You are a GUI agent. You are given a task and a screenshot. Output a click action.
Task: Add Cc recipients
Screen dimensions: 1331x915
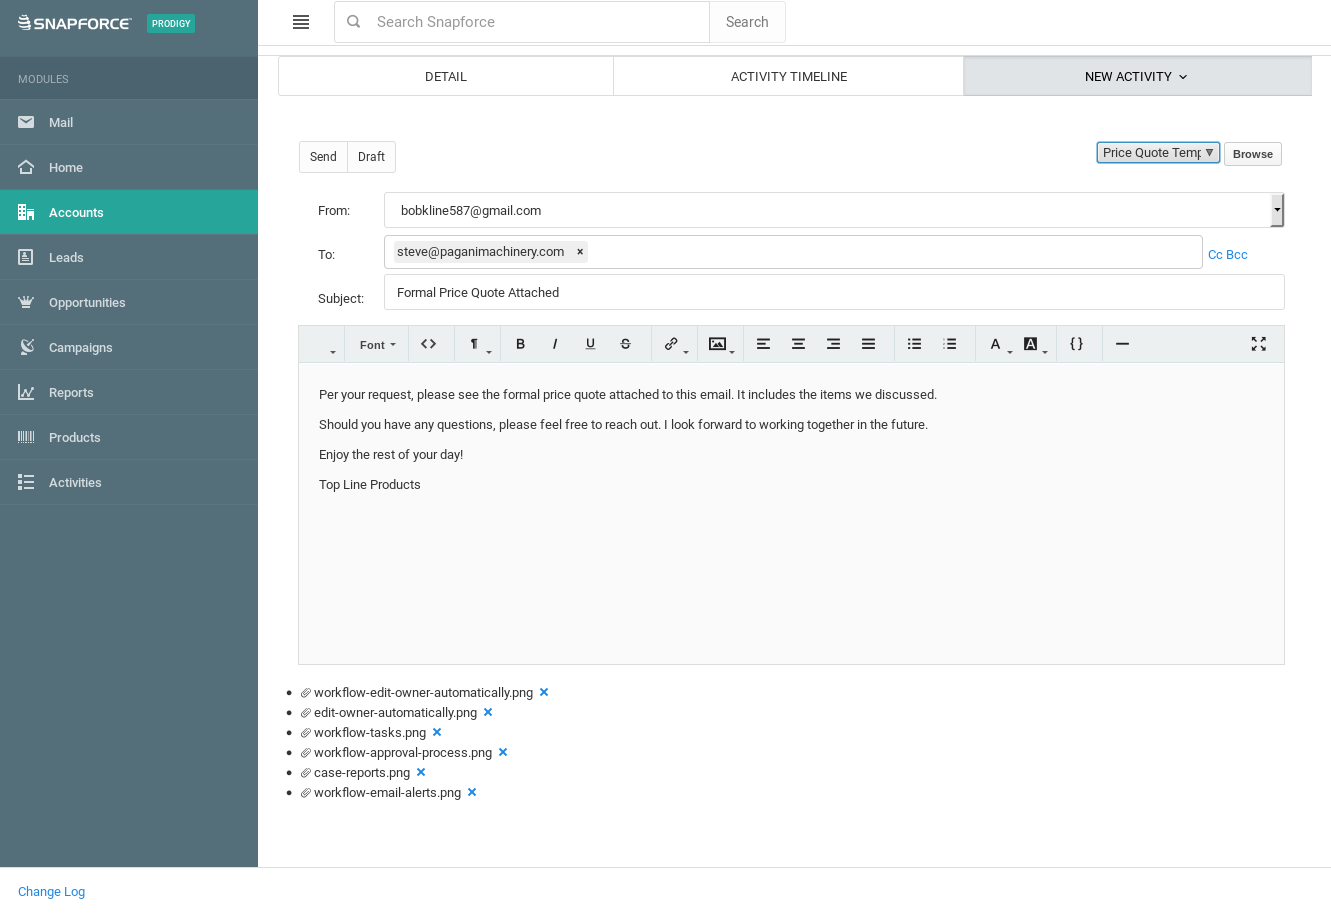click(1215, 255)
